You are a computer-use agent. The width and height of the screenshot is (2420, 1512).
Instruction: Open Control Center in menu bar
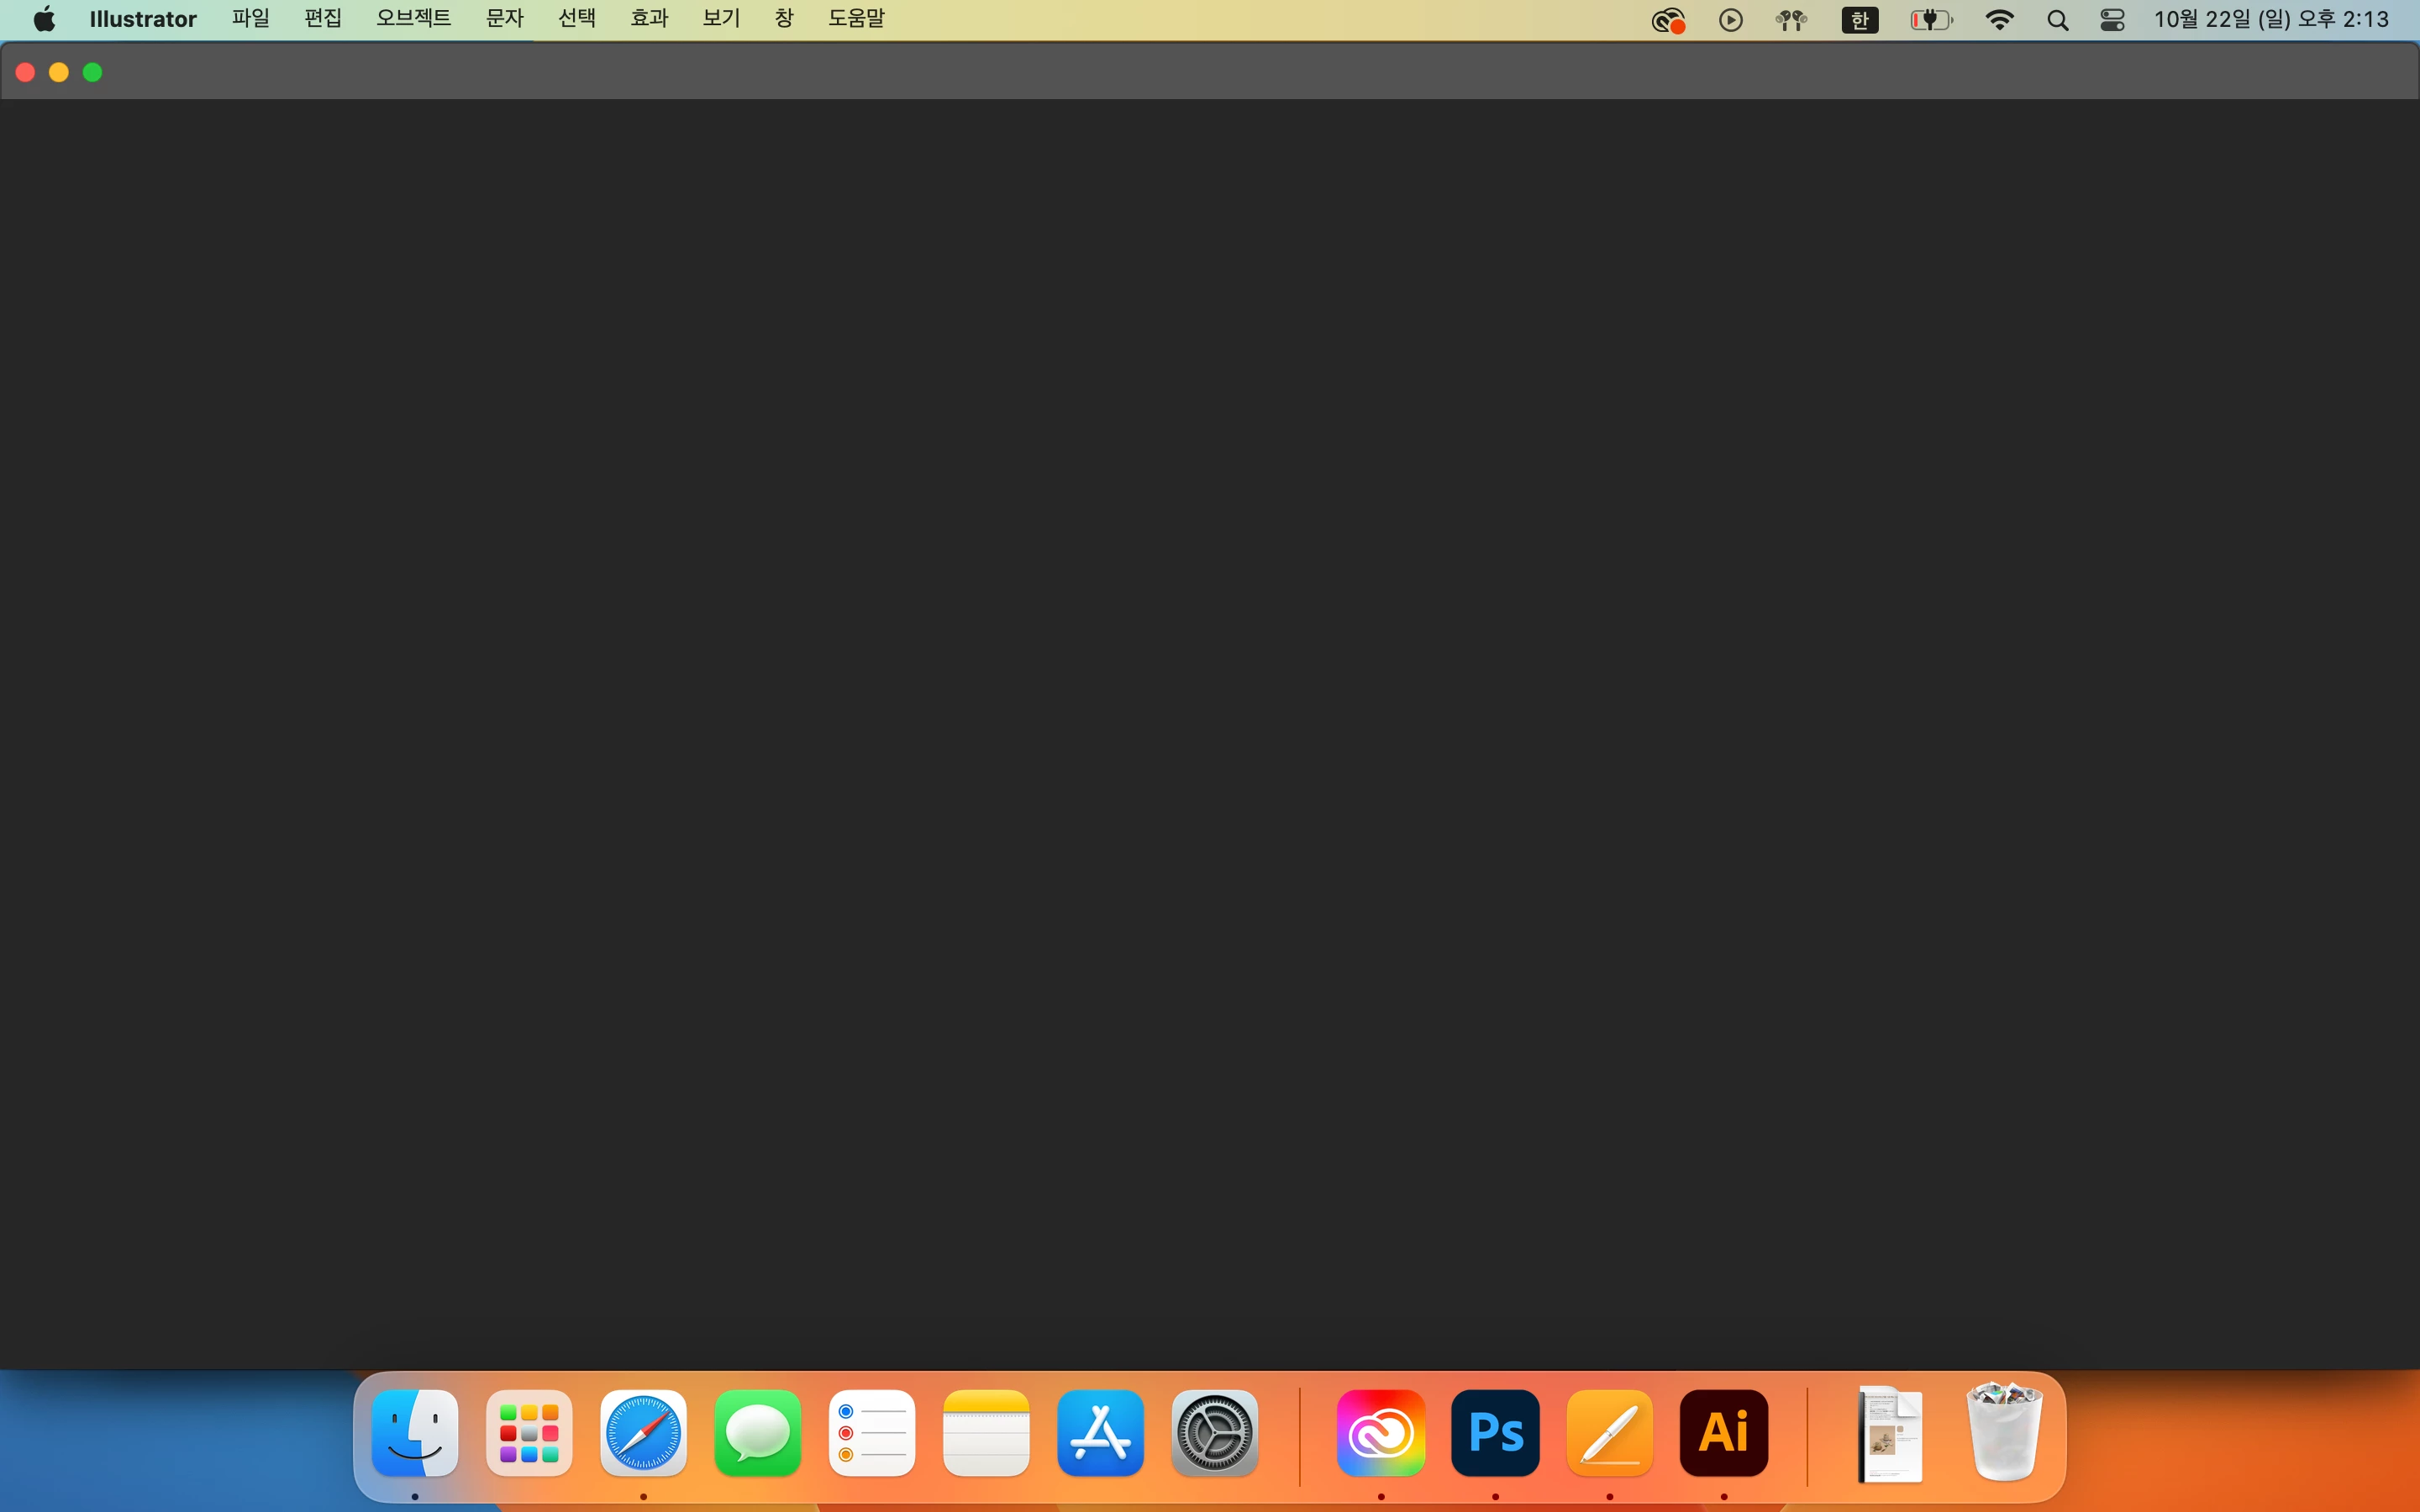(2112, 20)
